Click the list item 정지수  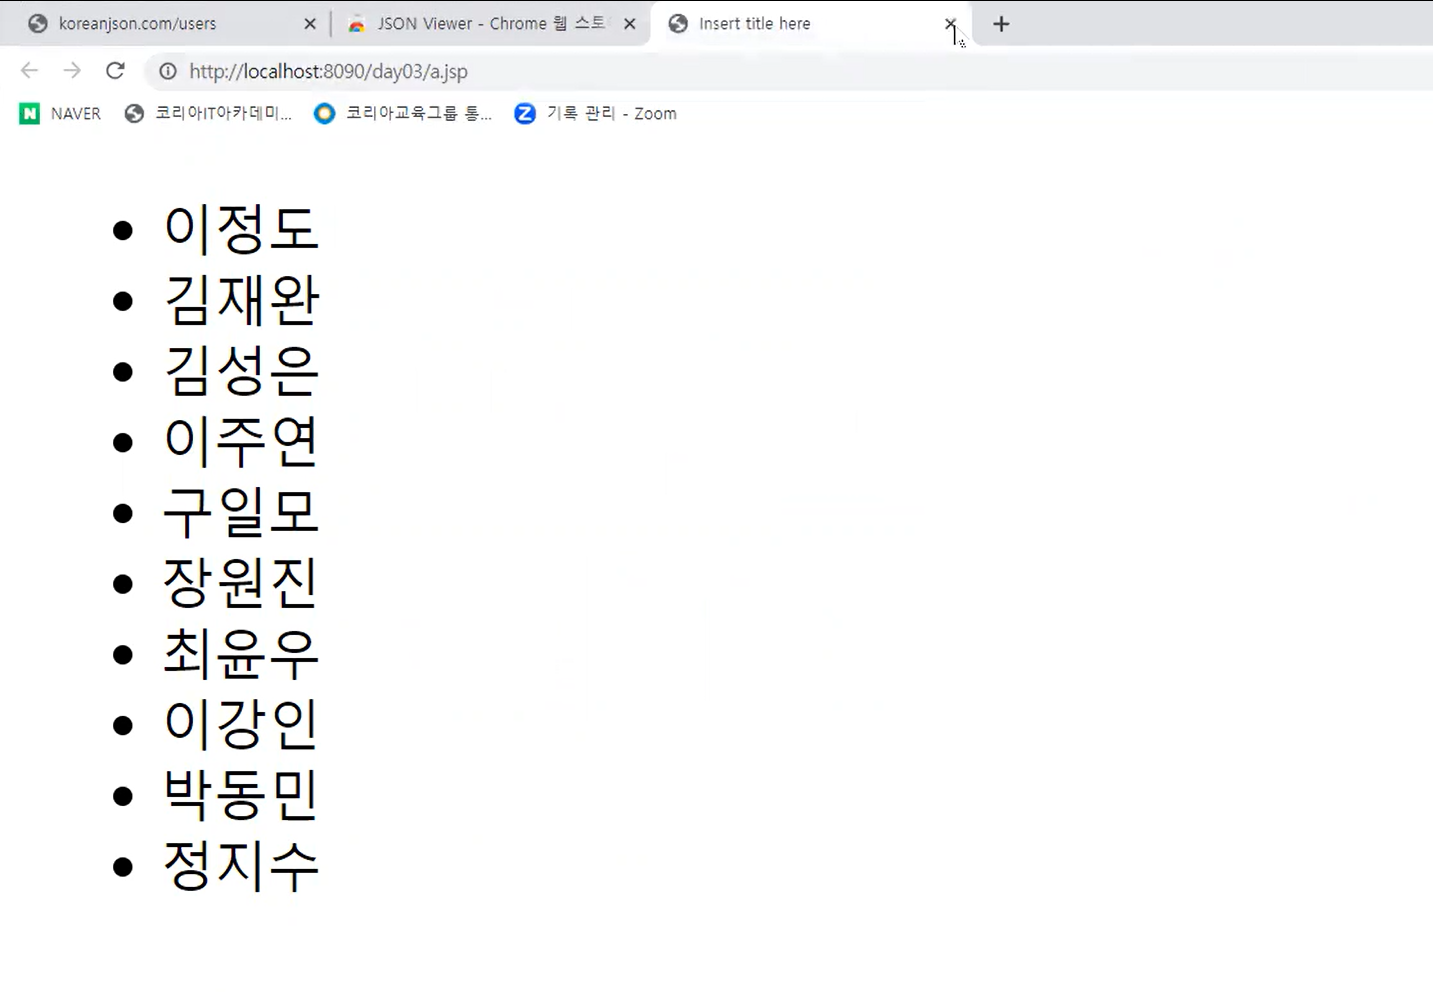tap(241, 865)
